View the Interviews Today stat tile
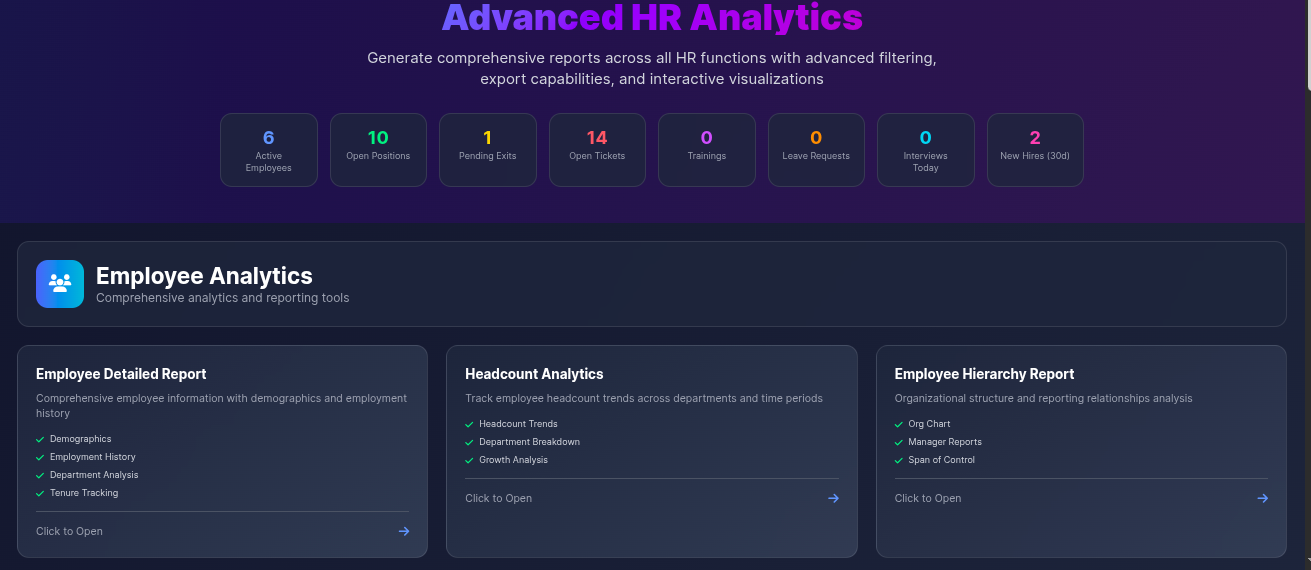Screen dimensions: 1311x570 click(x=925, y=150)
